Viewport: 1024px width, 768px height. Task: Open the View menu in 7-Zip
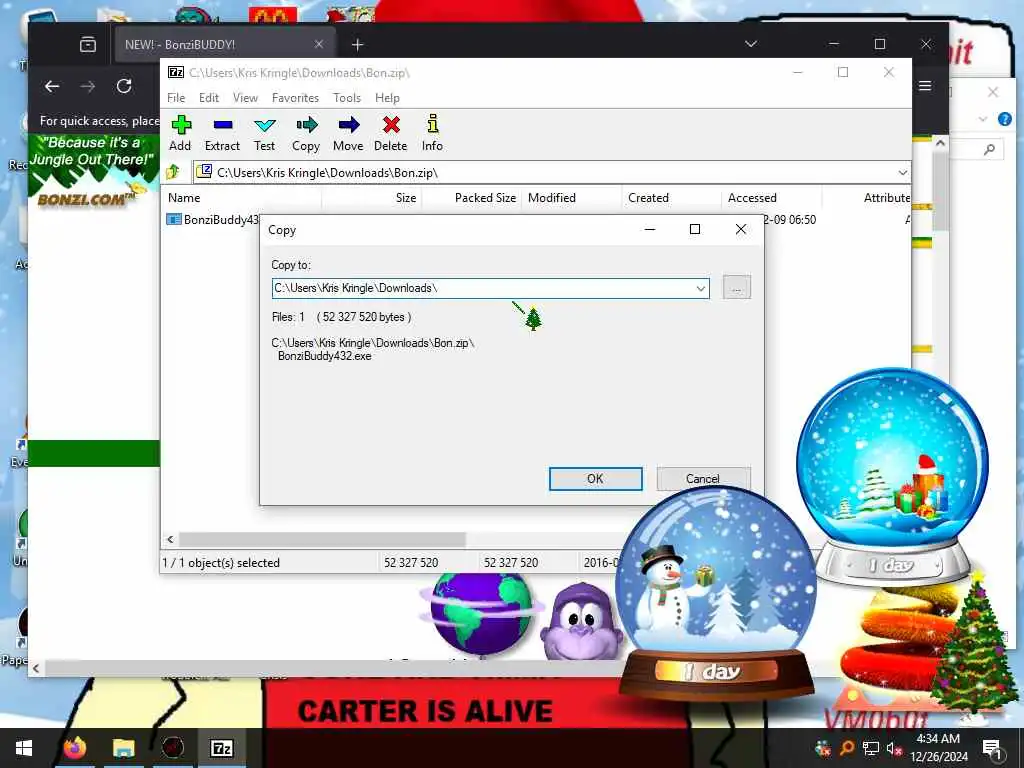click(x=245, y=98)
